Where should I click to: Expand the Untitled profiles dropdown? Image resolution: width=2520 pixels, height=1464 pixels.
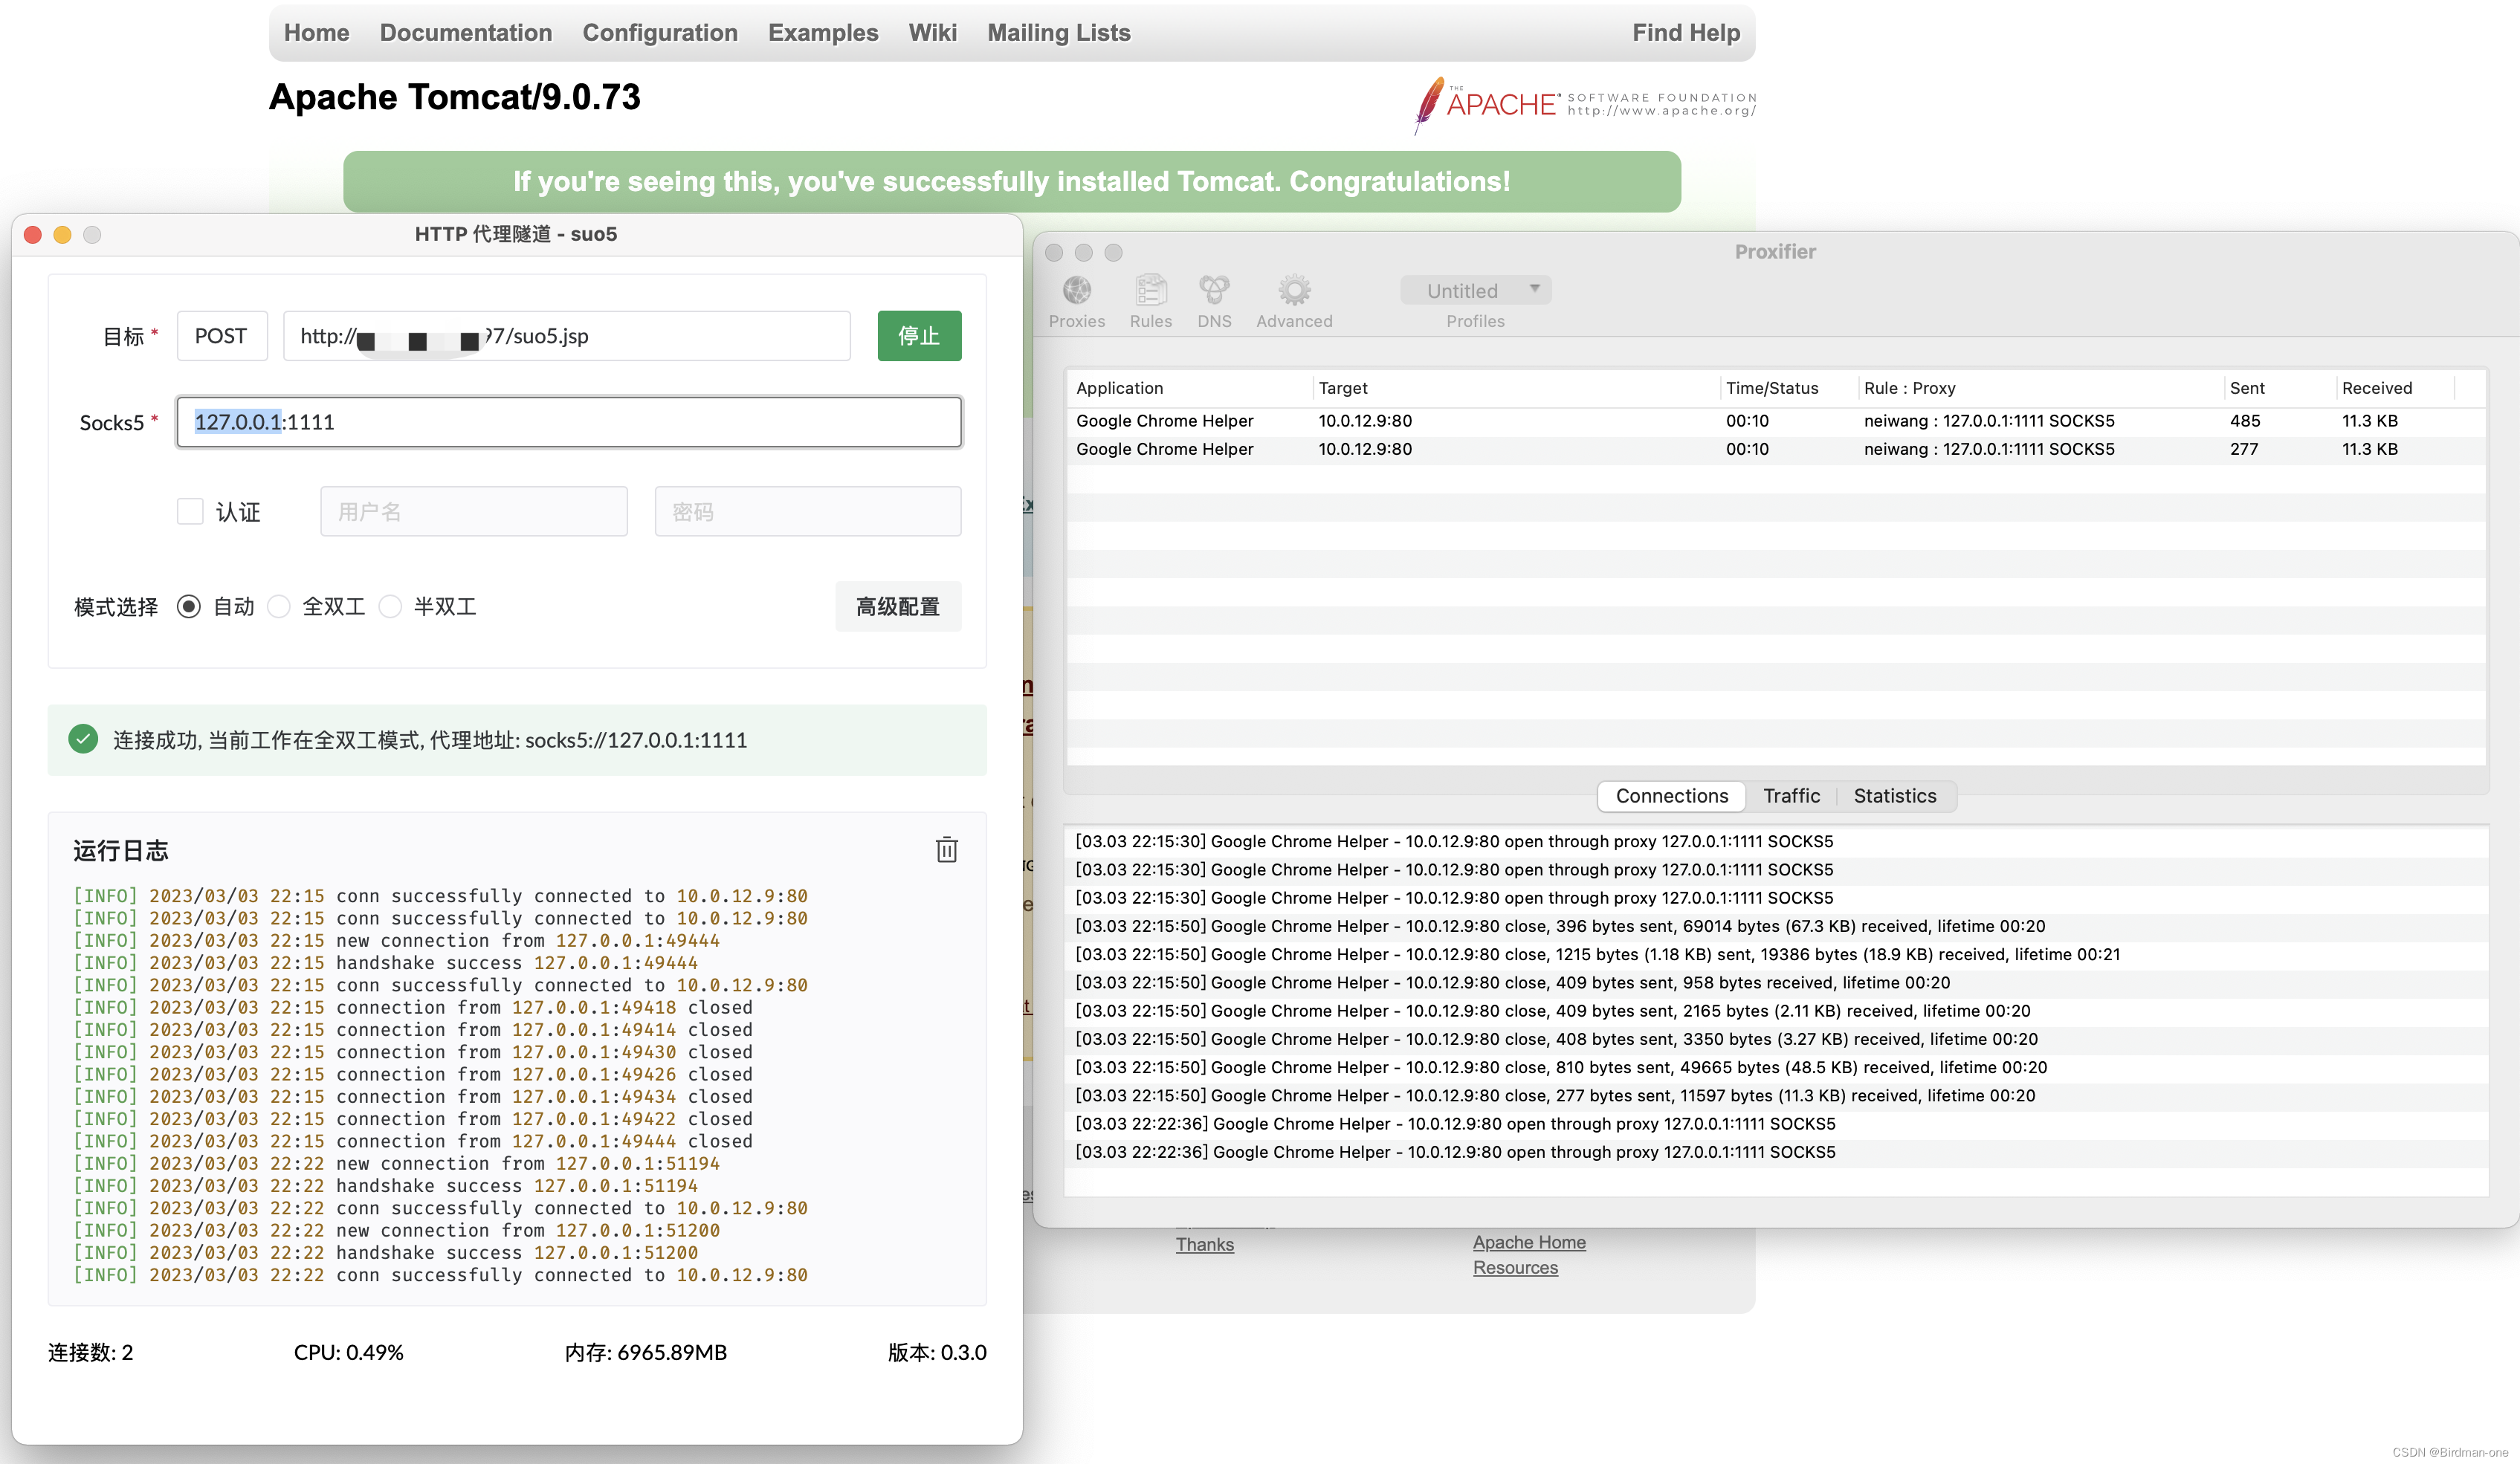pyautogui.click(x=1475, y=291)
